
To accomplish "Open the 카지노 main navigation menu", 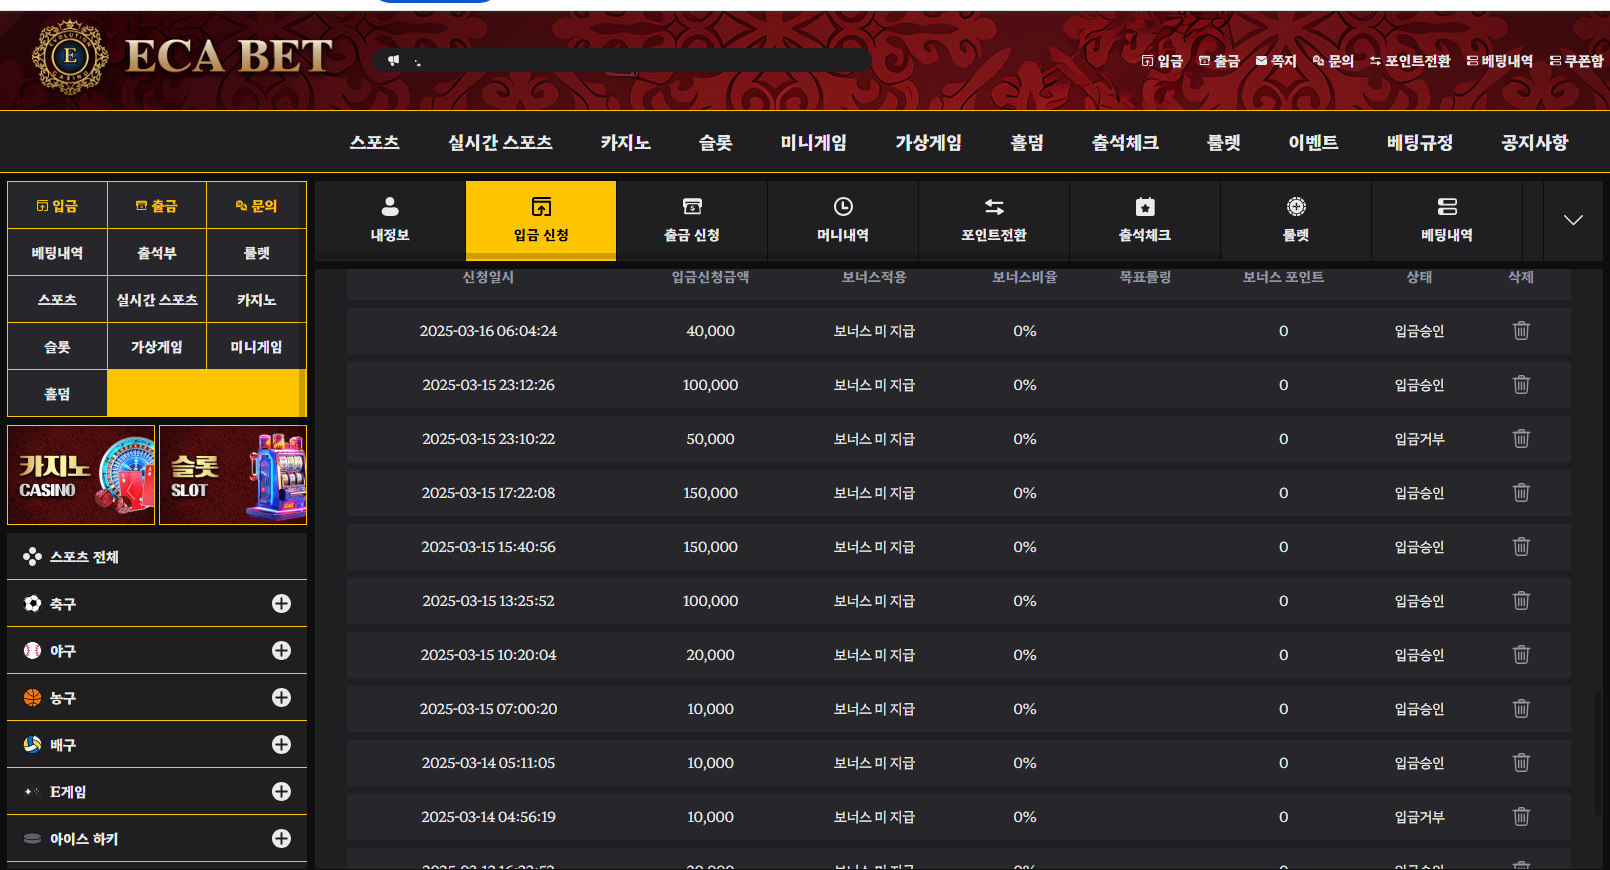I will click(625, 143).
